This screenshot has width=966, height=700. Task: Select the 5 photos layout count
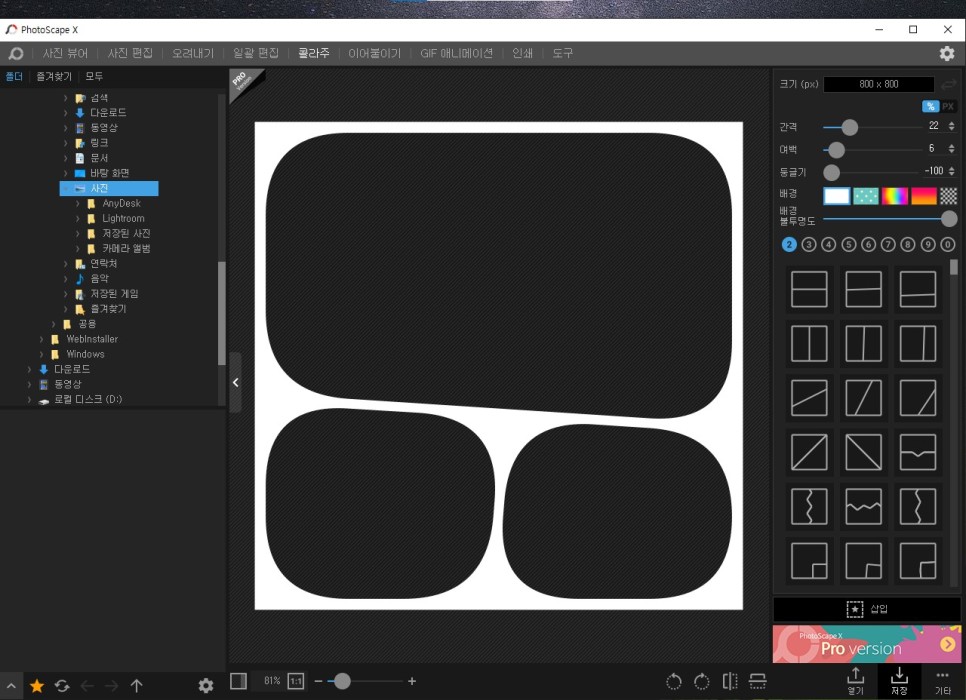point(848,245)
